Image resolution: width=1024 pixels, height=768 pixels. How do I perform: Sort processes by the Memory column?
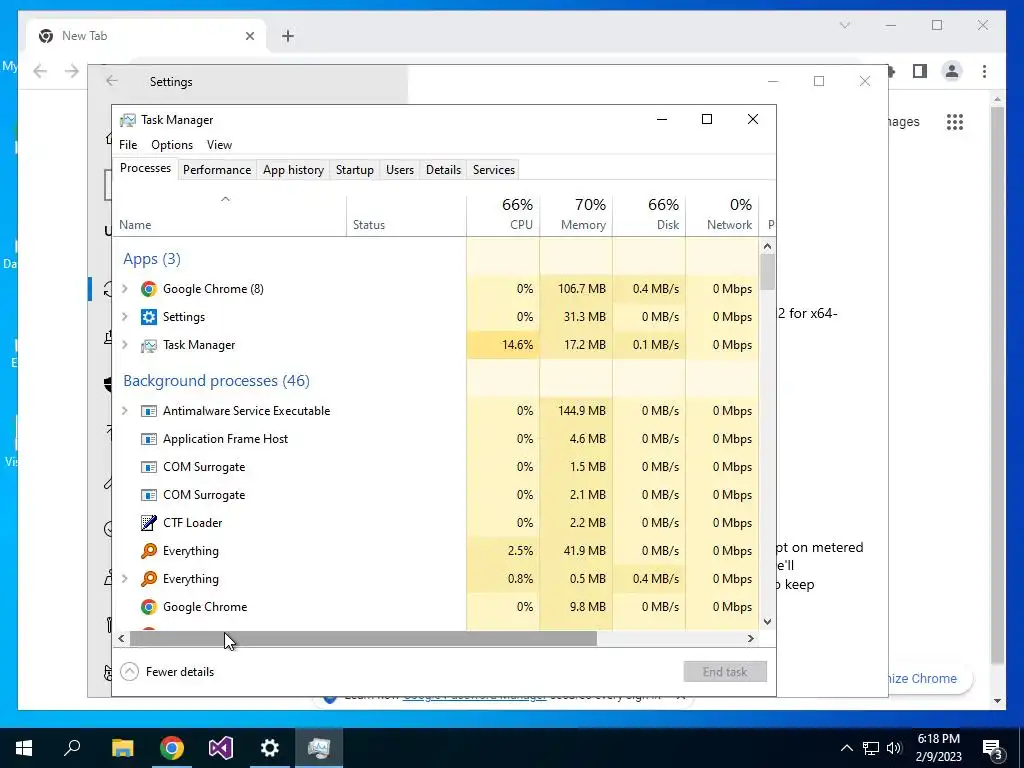(x=576, y=215)
